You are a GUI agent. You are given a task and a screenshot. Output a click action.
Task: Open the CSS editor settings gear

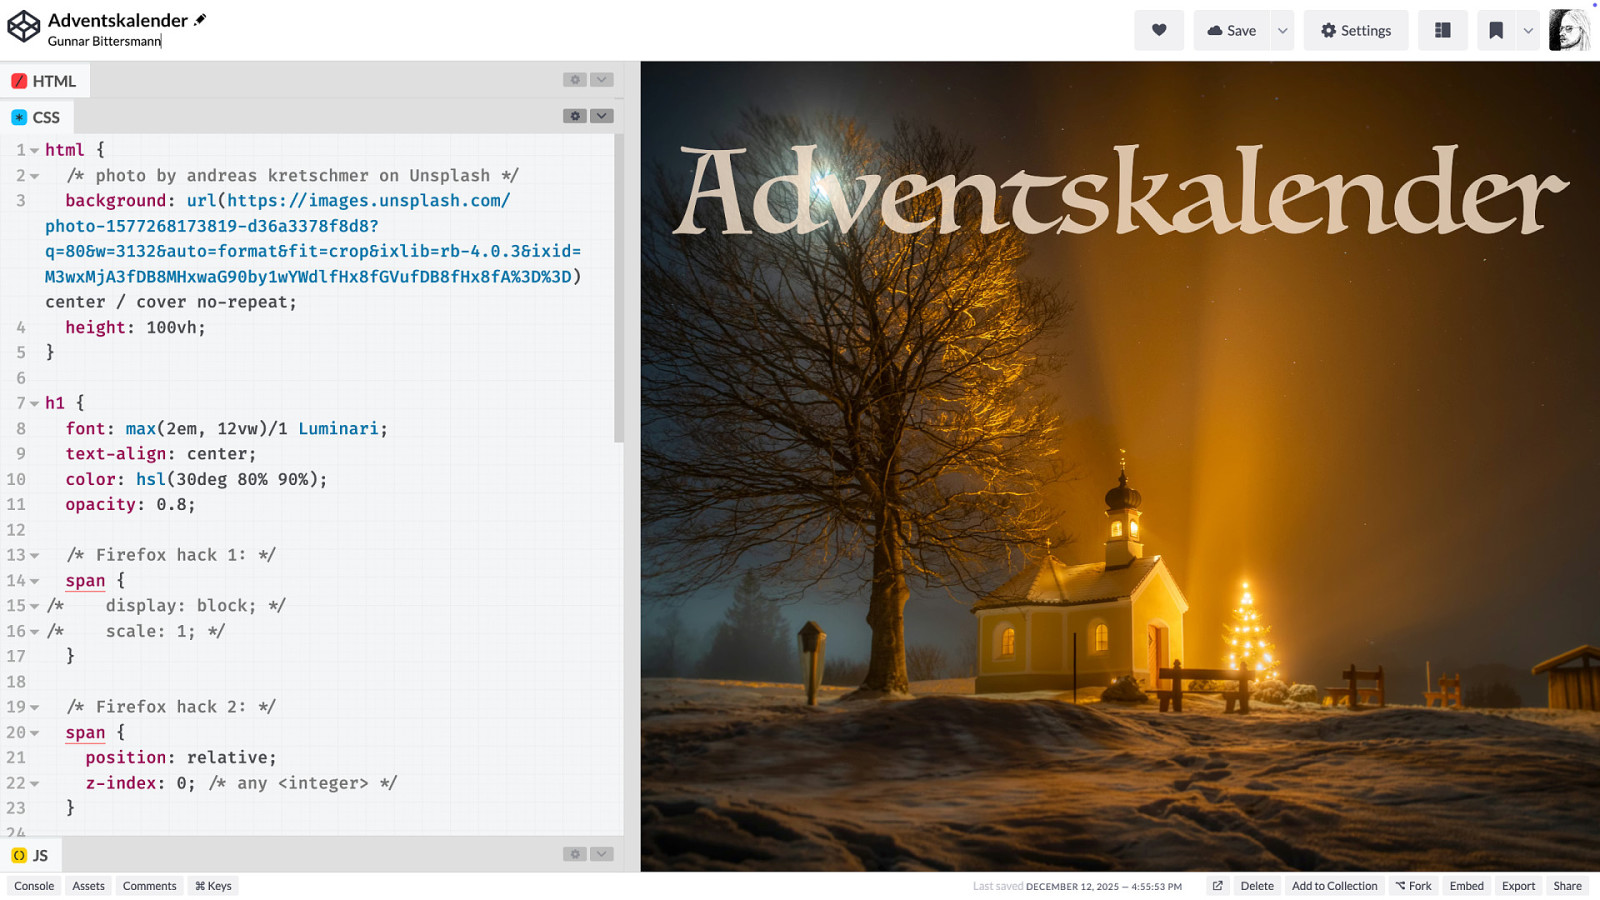574,116
